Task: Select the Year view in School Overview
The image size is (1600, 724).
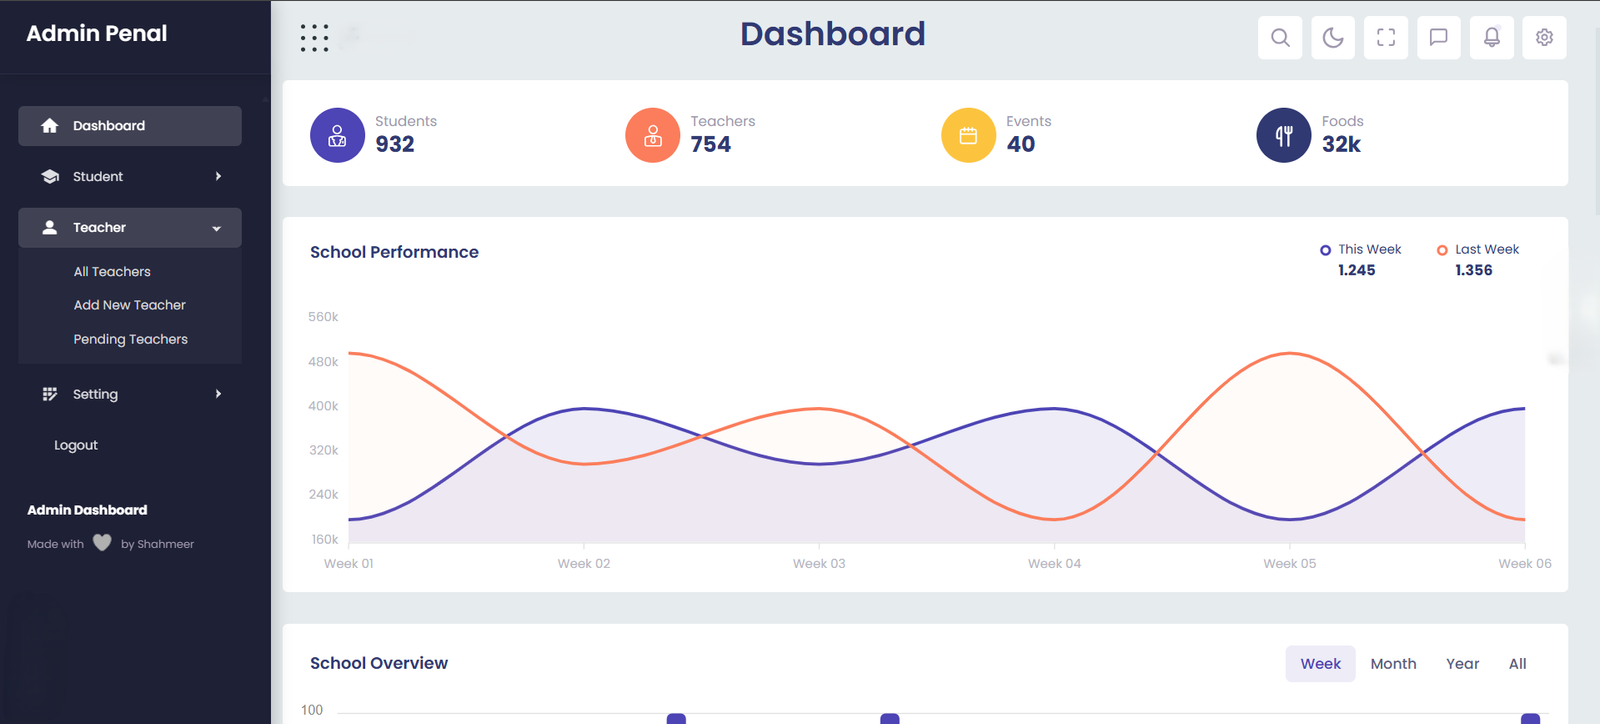Action: click(1462, 663)
